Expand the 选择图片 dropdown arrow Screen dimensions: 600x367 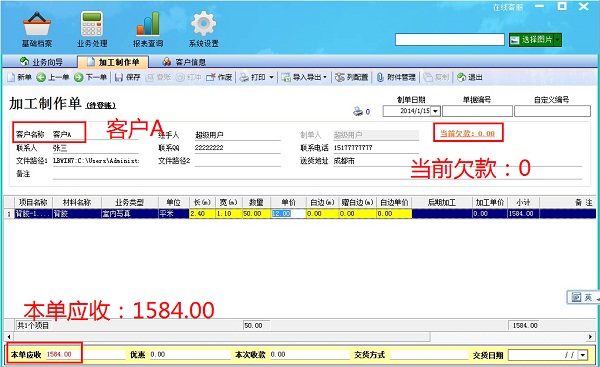[558, 39]
